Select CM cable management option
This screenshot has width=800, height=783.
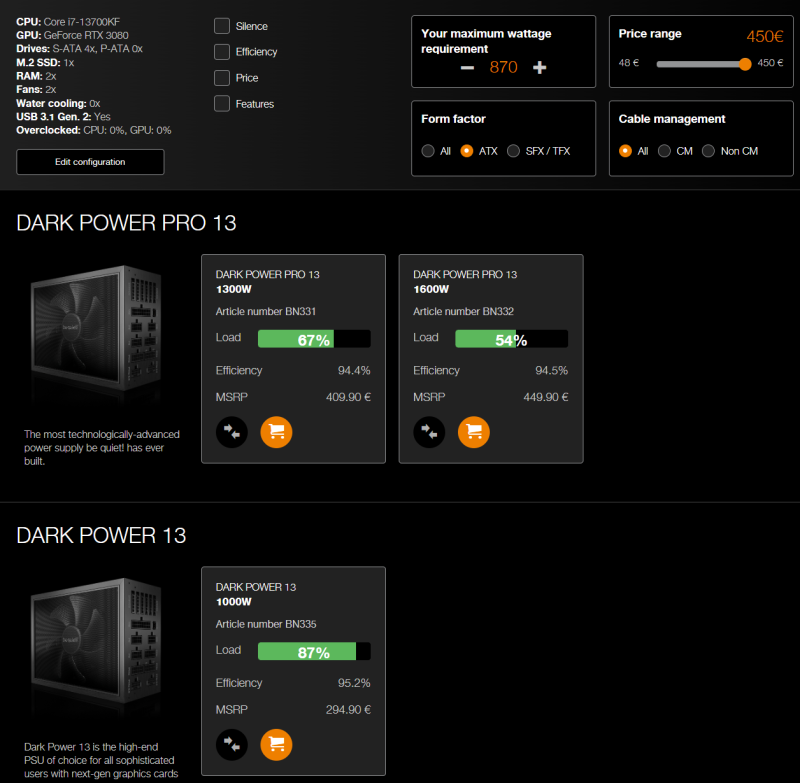pos(664,151)
